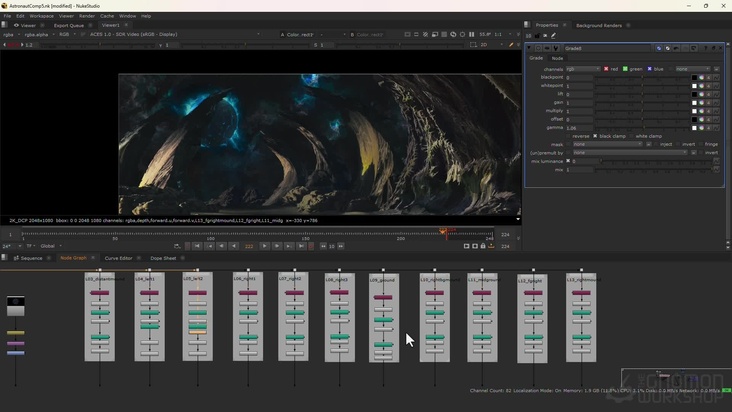The height and width of the screenshot is (412, 732).
Task: Click the timeline in-point icon
Action: pyautogui.click(x=466, y=246)
